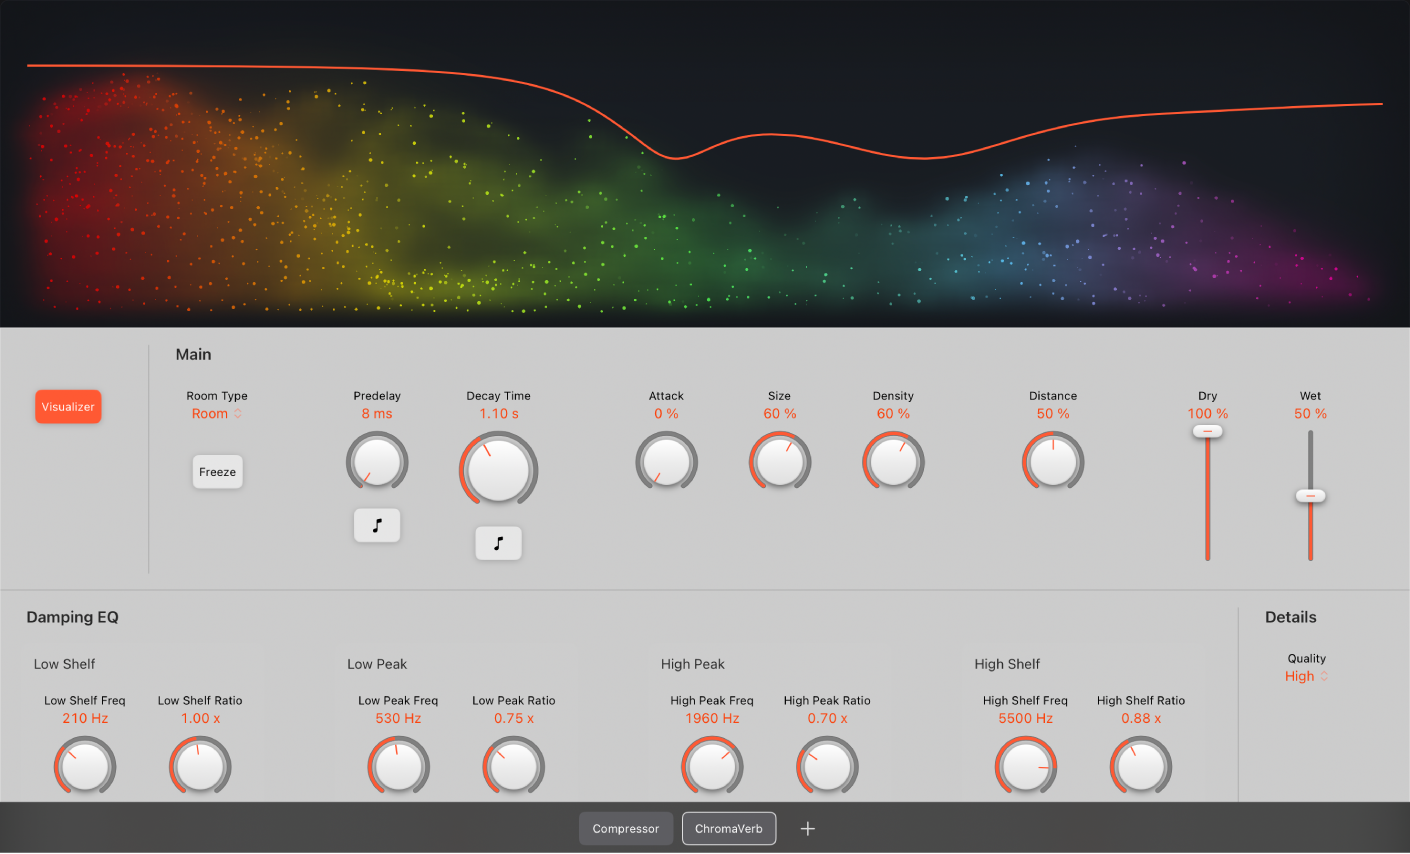1410x854 pixels.
Task: Click the Dry slider at 100%
Action: (x=1207, y=430)
